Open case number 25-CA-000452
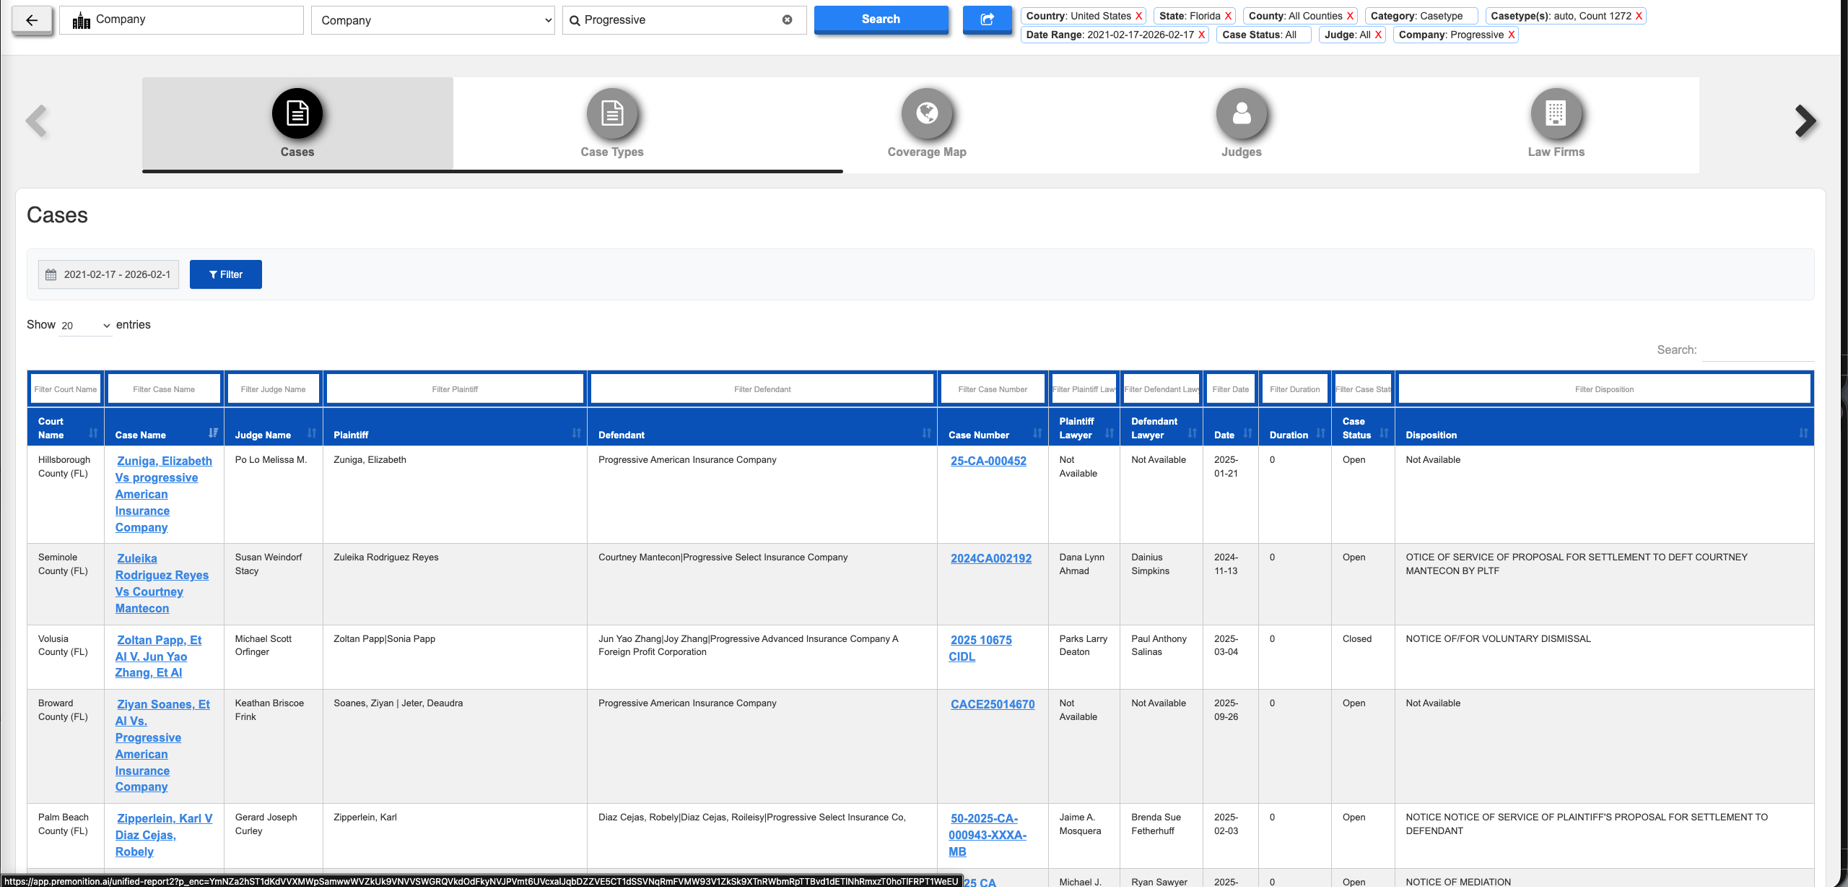 click(988, 461)
